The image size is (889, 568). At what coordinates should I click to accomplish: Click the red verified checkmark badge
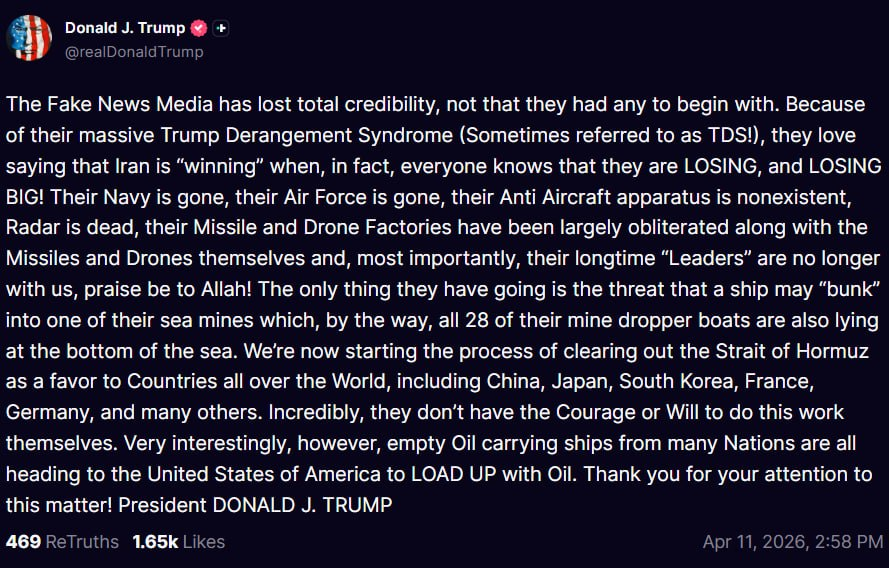[199, 28]
